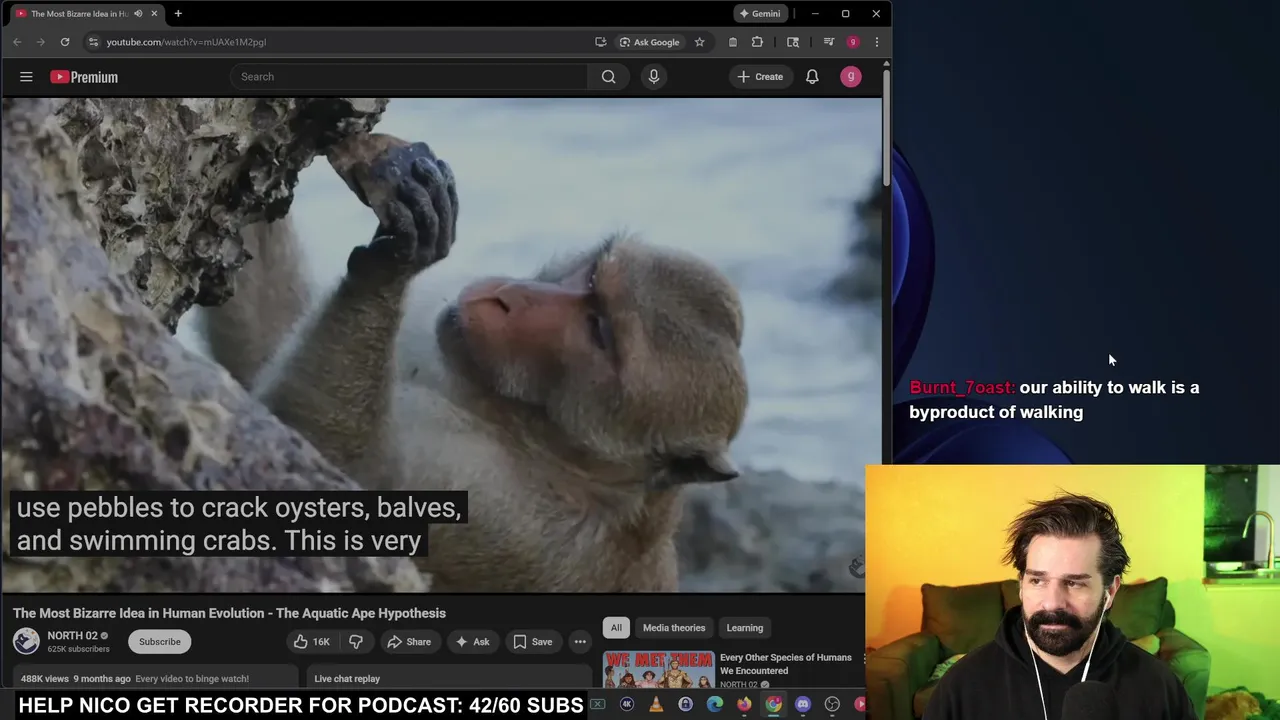Click Ask Google in address bar
Image resolution: width=1280 pixels, height=720 pixels.
click(x=649, y=42)
